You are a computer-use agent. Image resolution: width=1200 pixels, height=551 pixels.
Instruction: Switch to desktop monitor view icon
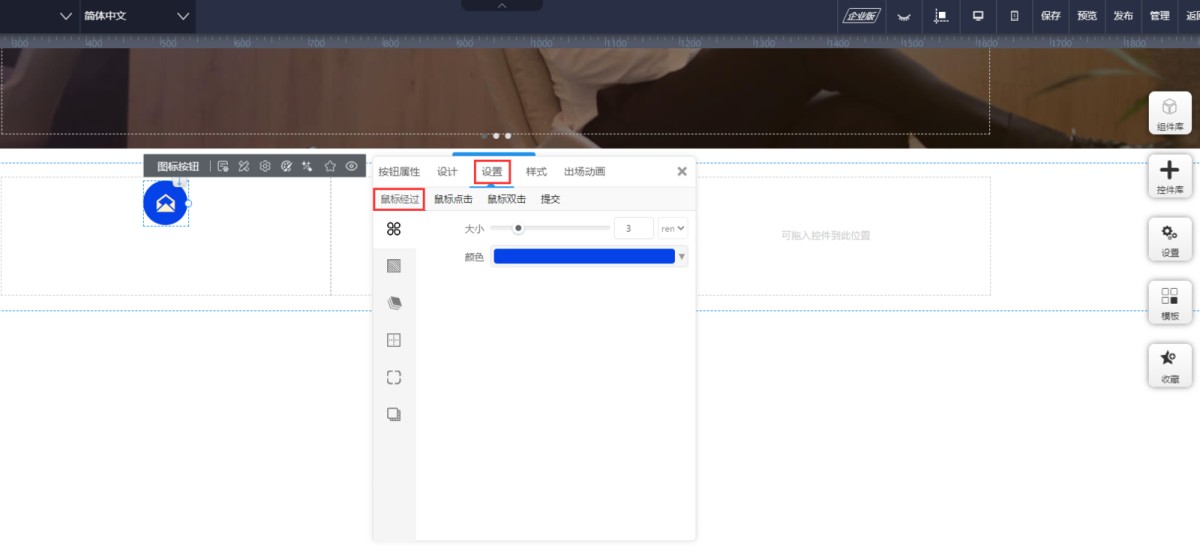978,16
